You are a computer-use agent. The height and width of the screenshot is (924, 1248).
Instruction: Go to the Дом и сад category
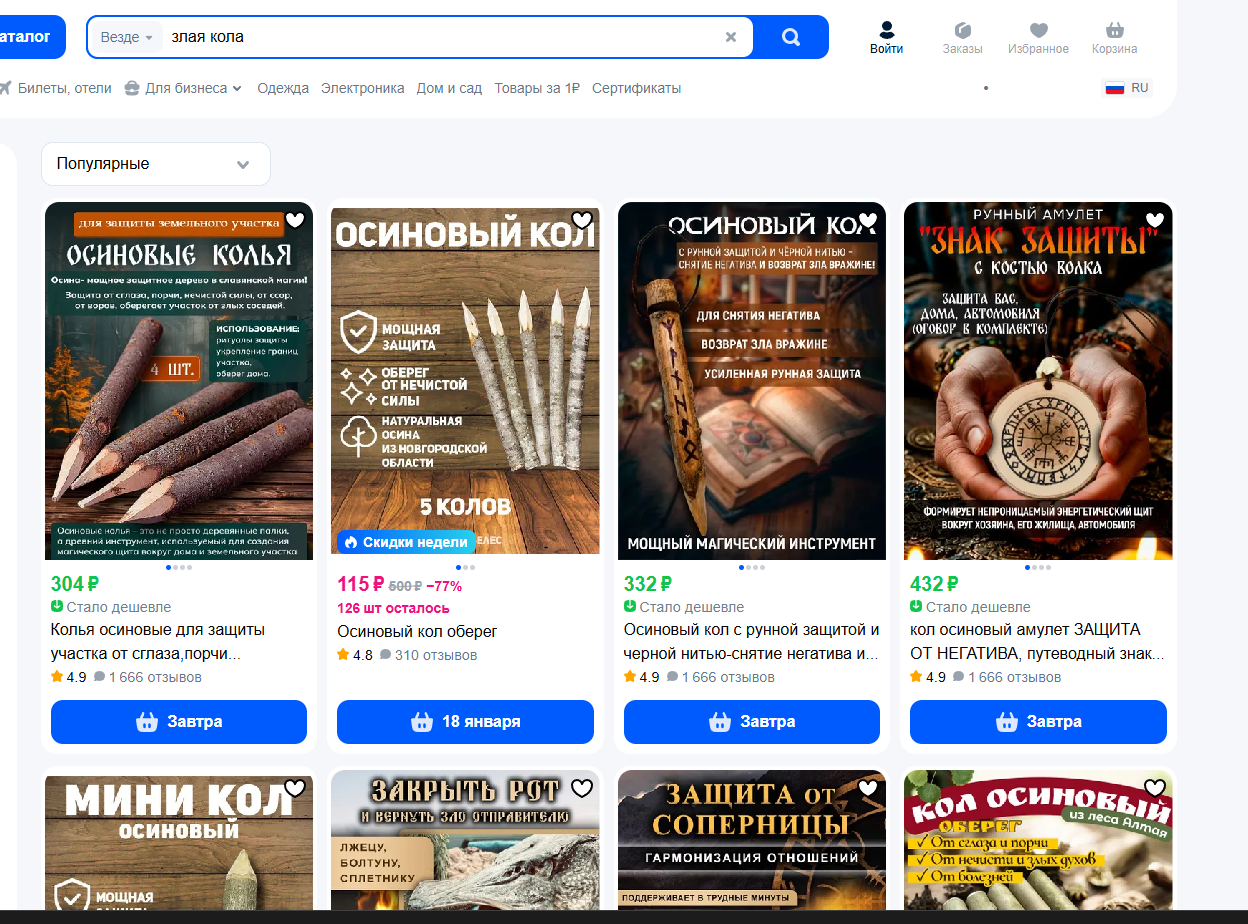tap(449, 88)
